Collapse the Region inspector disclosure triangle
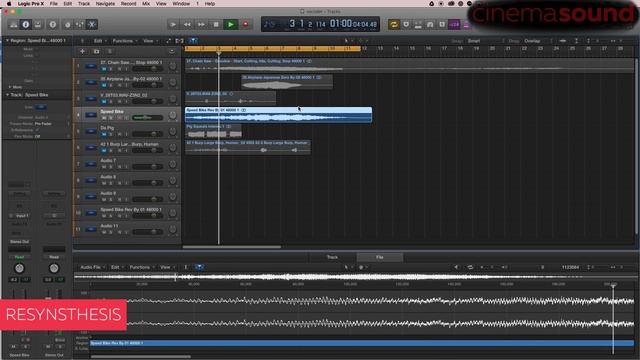Image resolution: width=640 pixels, height=360 pixels. point(7,40)
